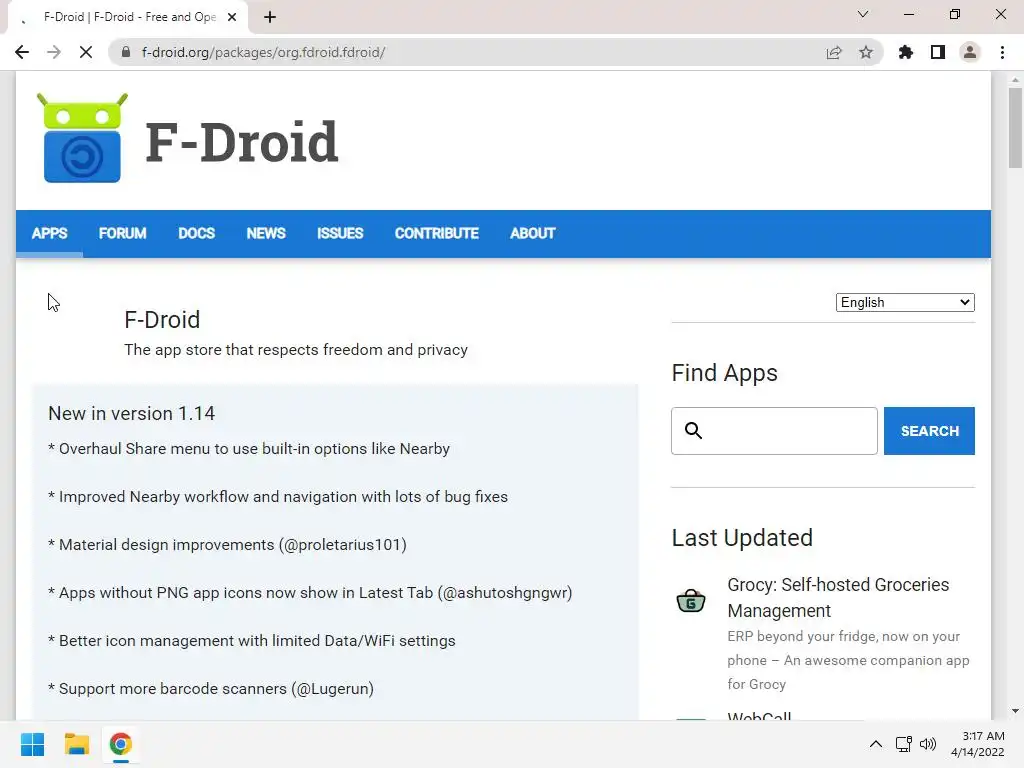Image resolution: width=1024 pixels, height=768 pixels.
Task: Click the browser tab titled F-Droid
Action: [129, 17]
